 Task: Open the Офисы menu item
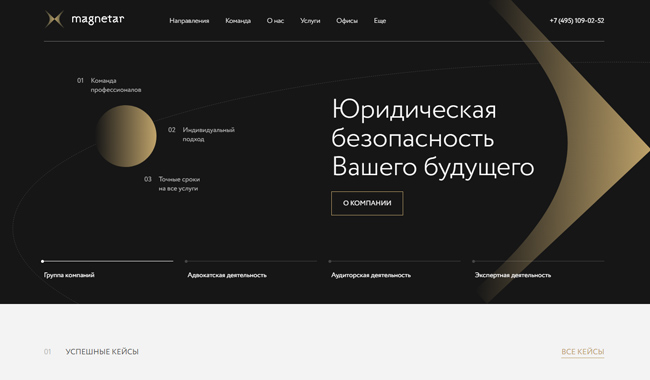pyautogui.click(x=347, y=21)
